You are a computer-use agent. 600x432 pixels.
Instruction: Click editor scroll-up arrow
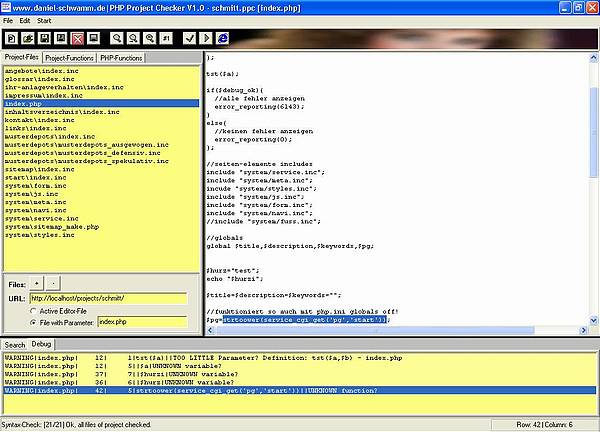[x=593, y=58]
